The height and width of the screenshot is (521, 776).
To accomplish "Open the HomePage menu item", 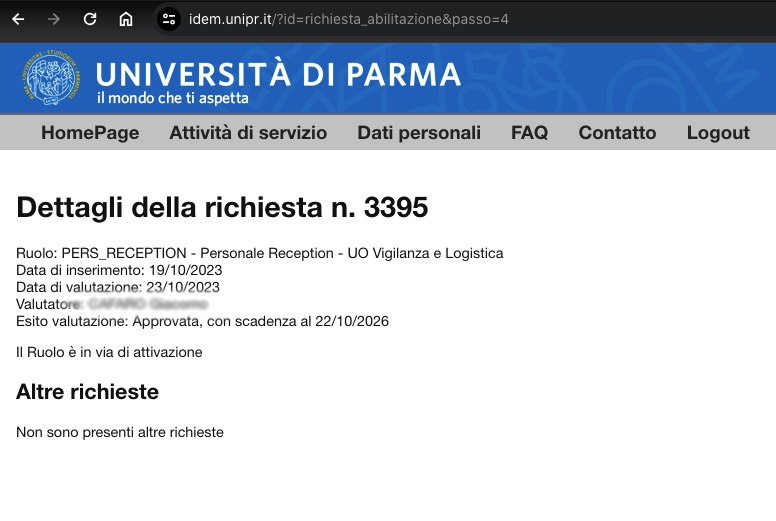I will pyautogui.click(x=90, y=133).
